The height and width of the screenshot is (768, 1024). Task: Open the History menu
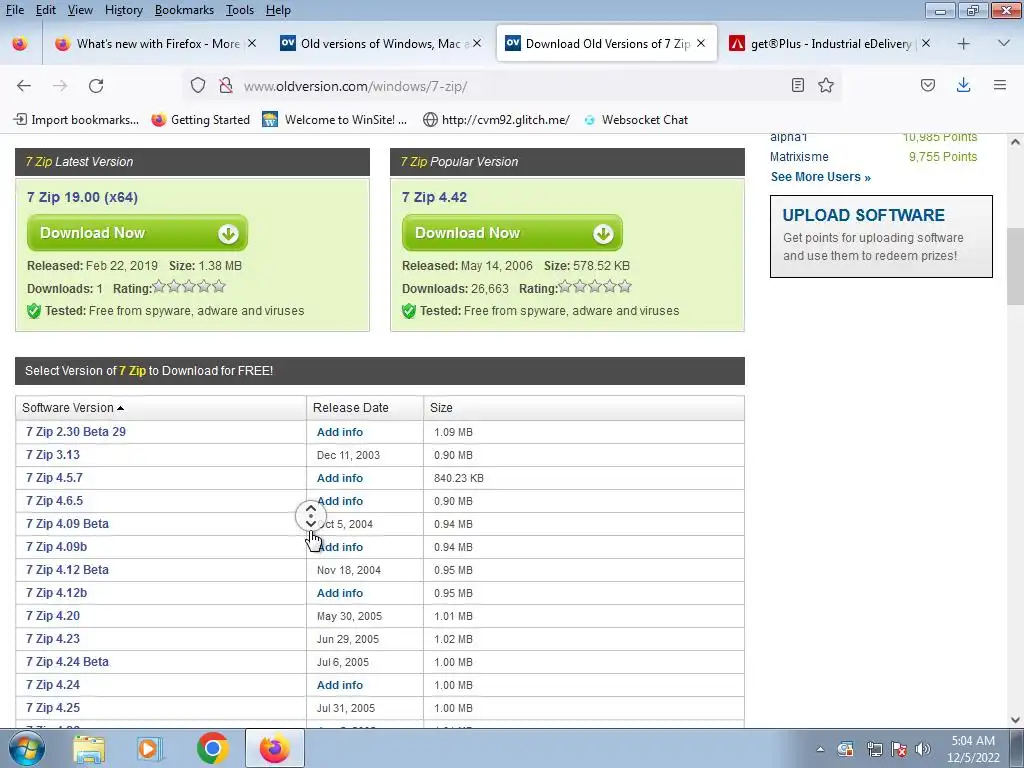124,10
